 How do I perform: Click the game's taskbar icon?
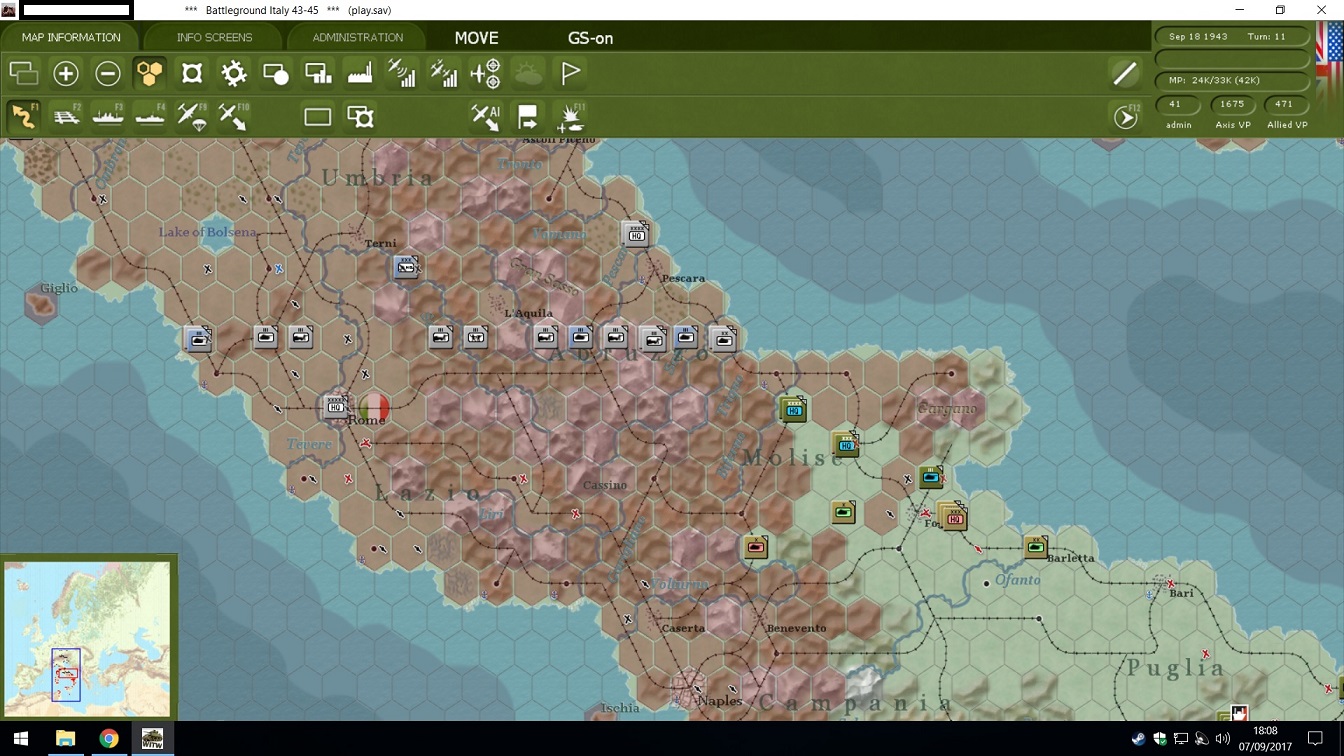click(x=152, y=739)
